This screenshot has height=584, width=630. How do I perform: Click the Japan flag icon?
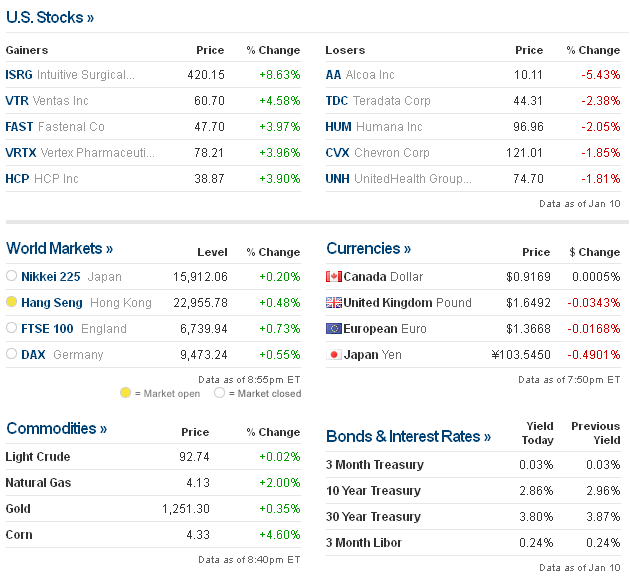pyautogui.click(x=334, y=355)
